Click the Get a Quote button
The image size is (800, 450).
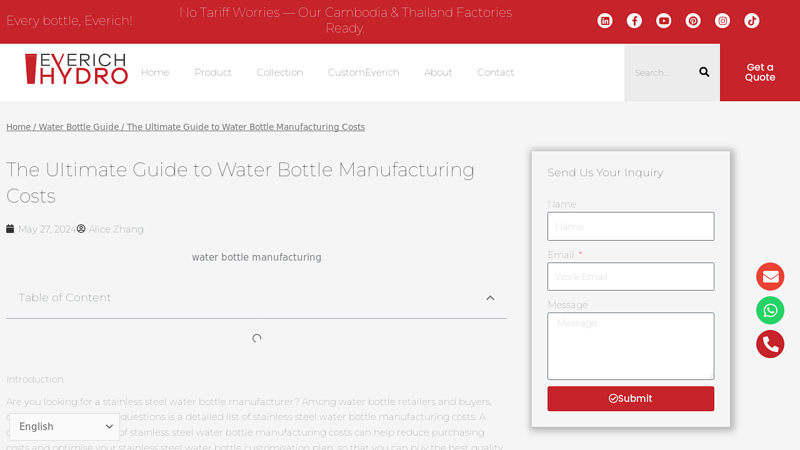[x=760, y=72]
